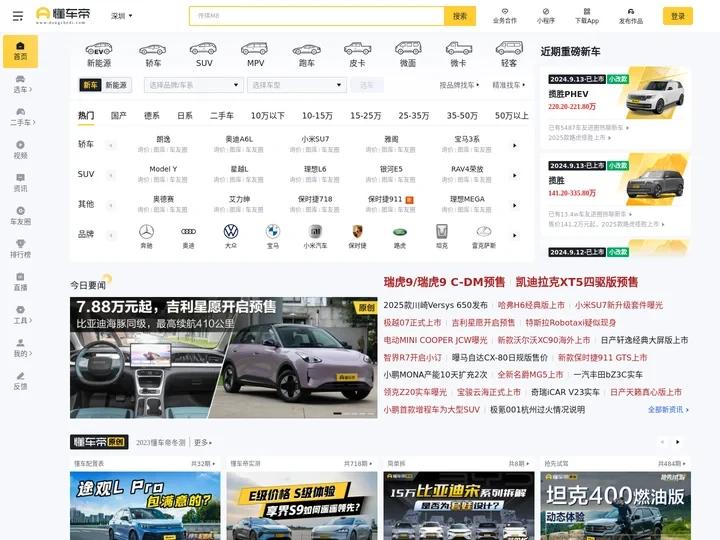Choose the 奥迪 brand logo

click(188, 236)
